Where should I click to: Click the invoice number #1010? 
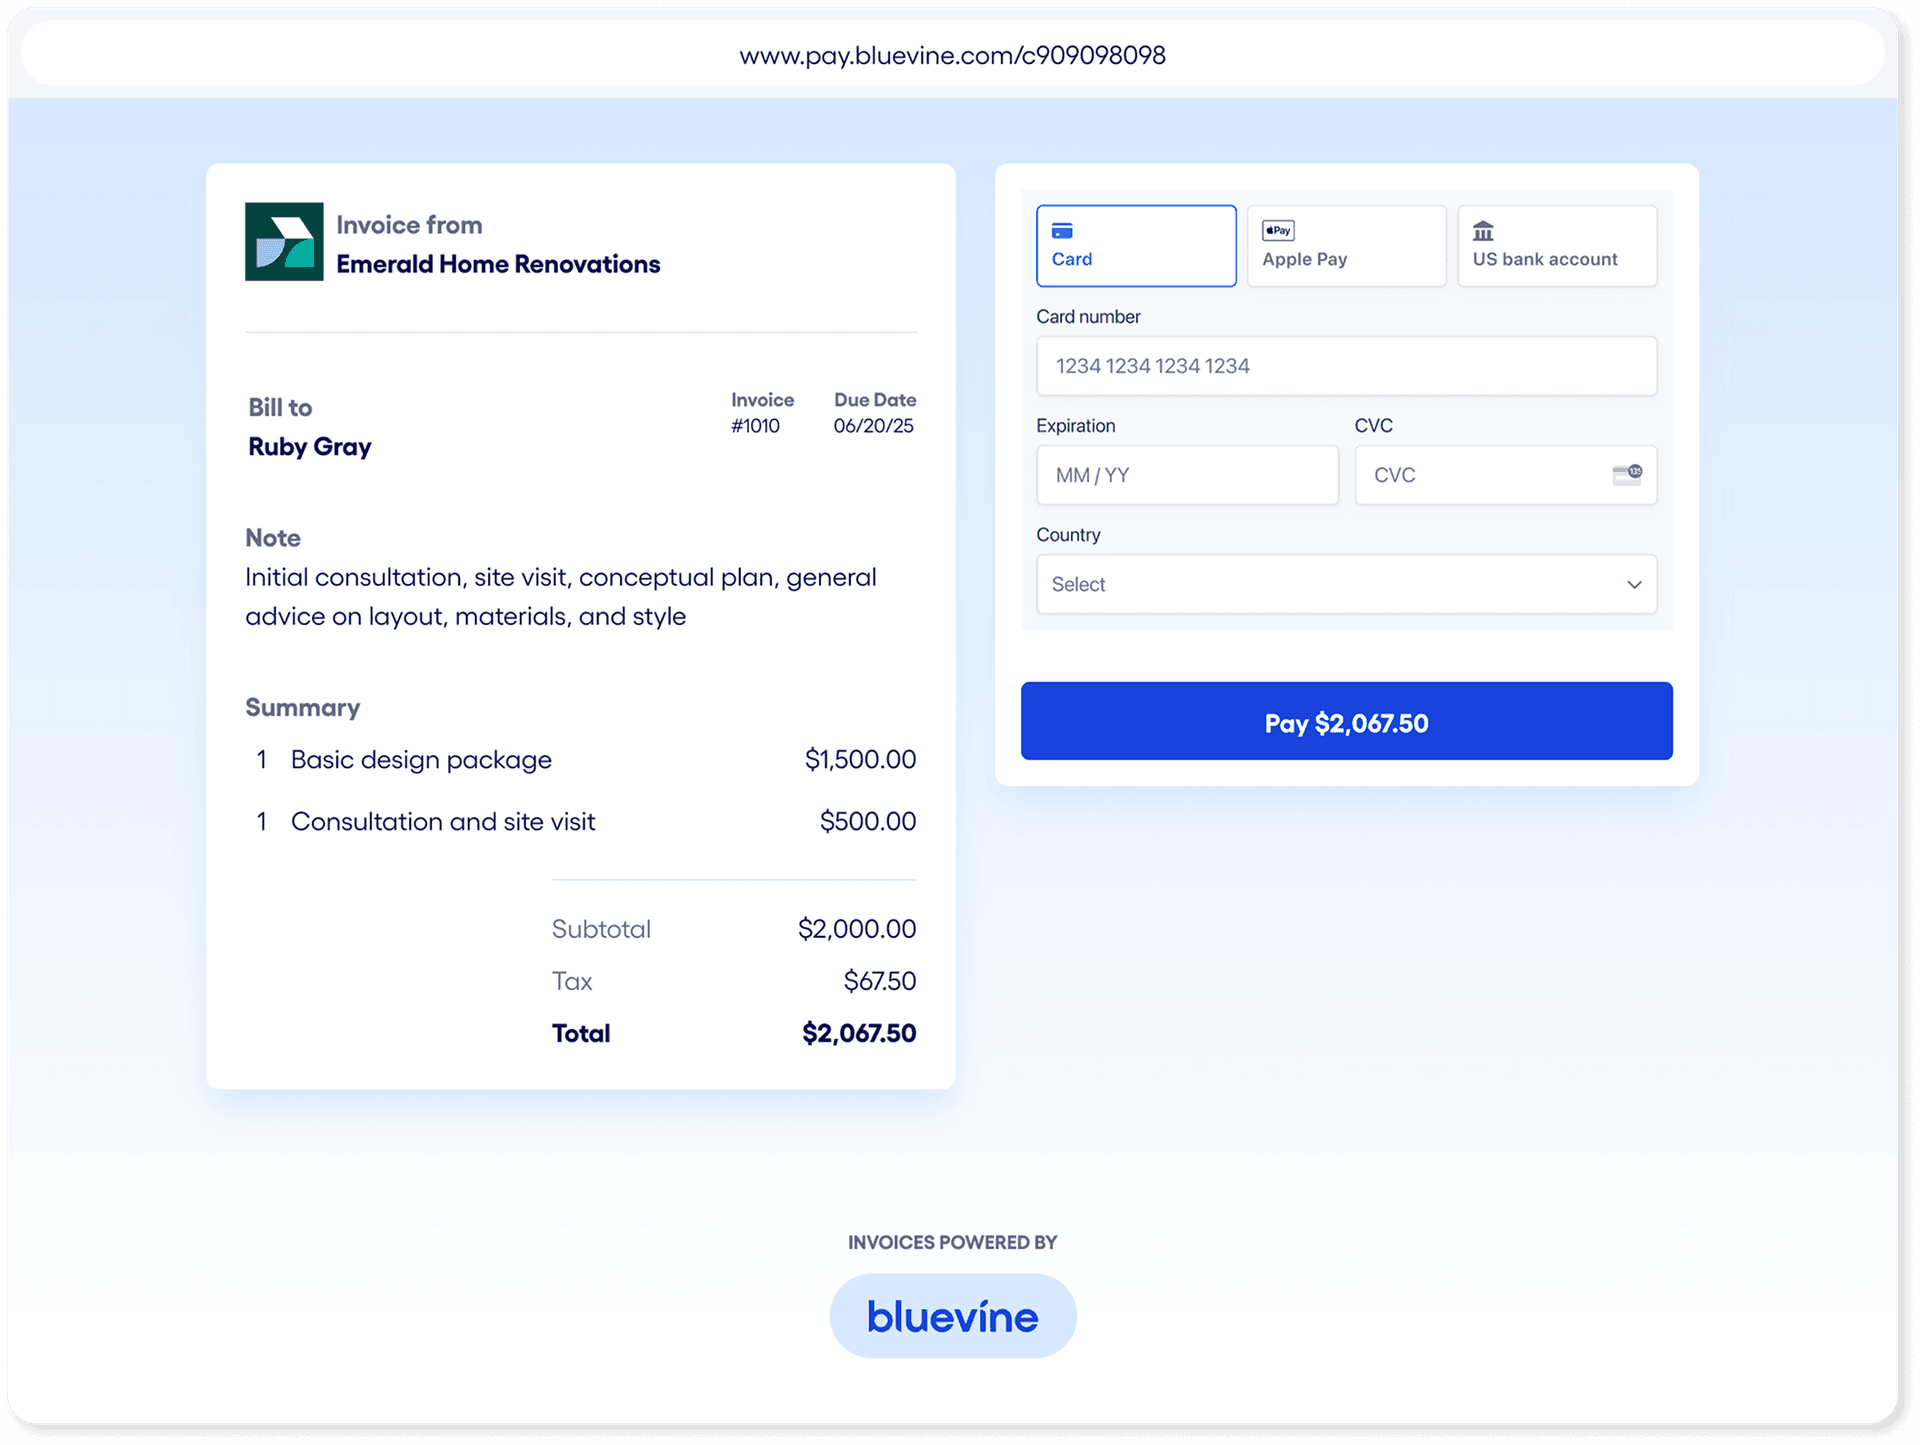[x=756, y=425]
